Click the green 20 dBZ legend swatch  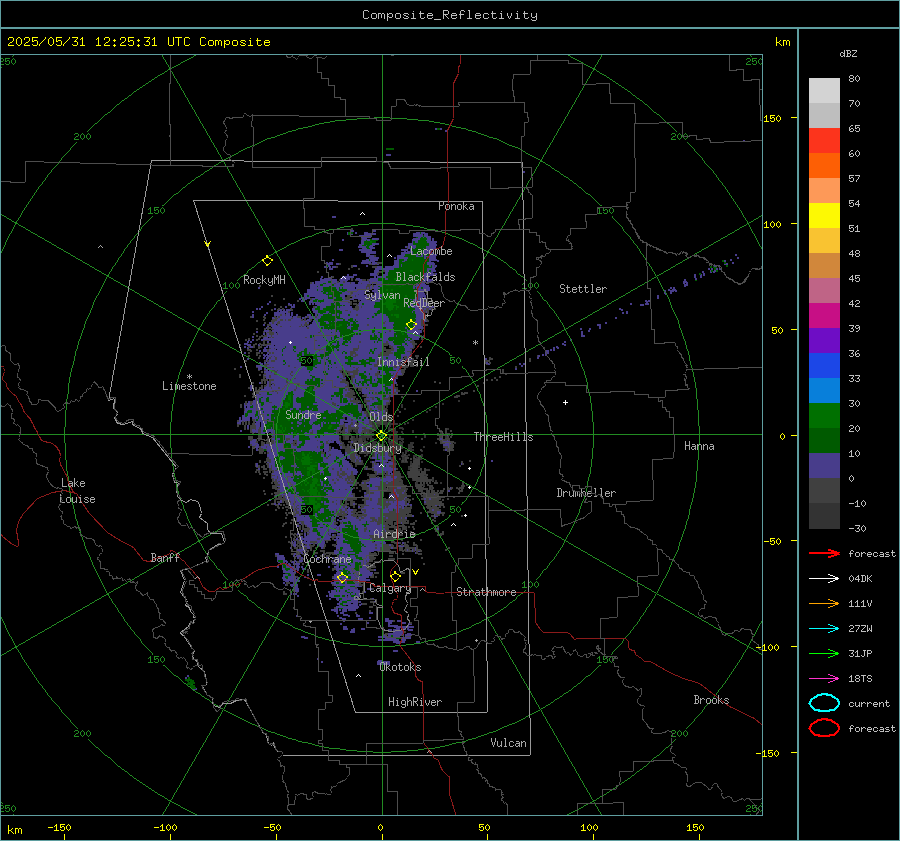click(824, 415)
